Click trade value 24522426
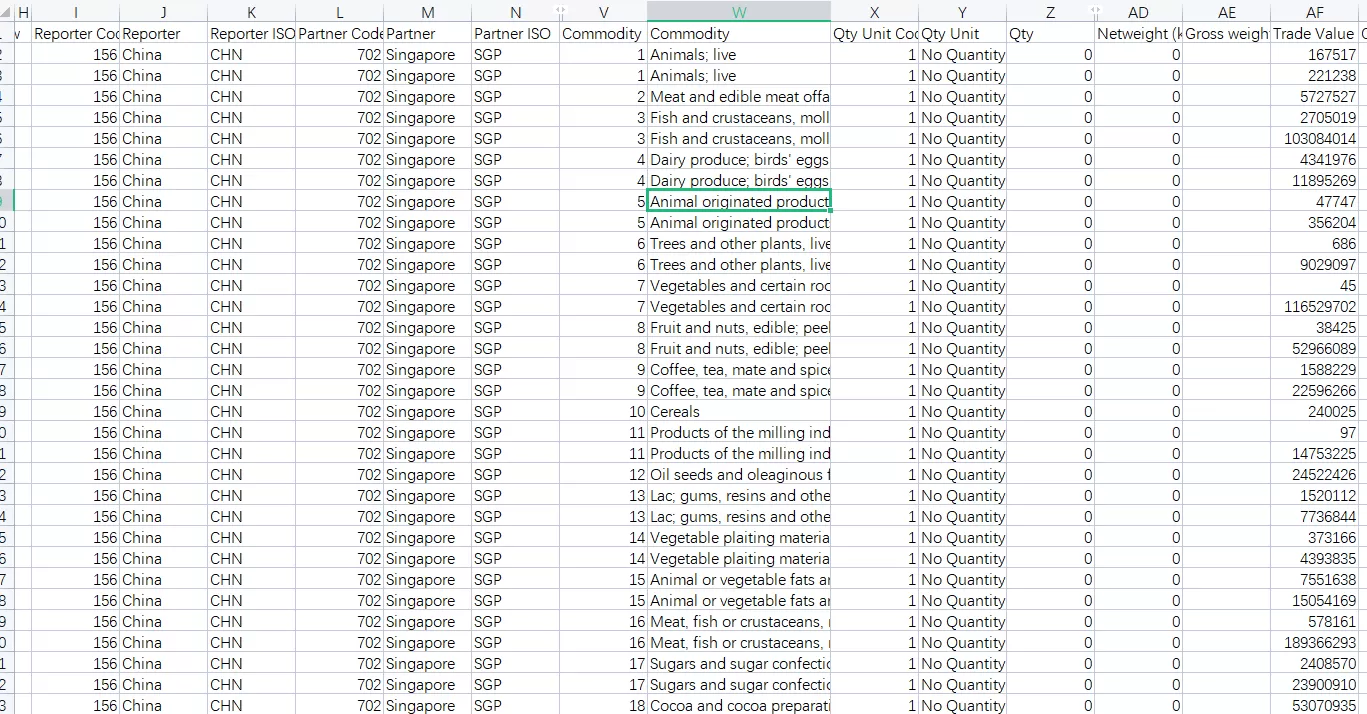Screen dimensions: 1367x714 pyautogui.click(x=1314, y=474)
